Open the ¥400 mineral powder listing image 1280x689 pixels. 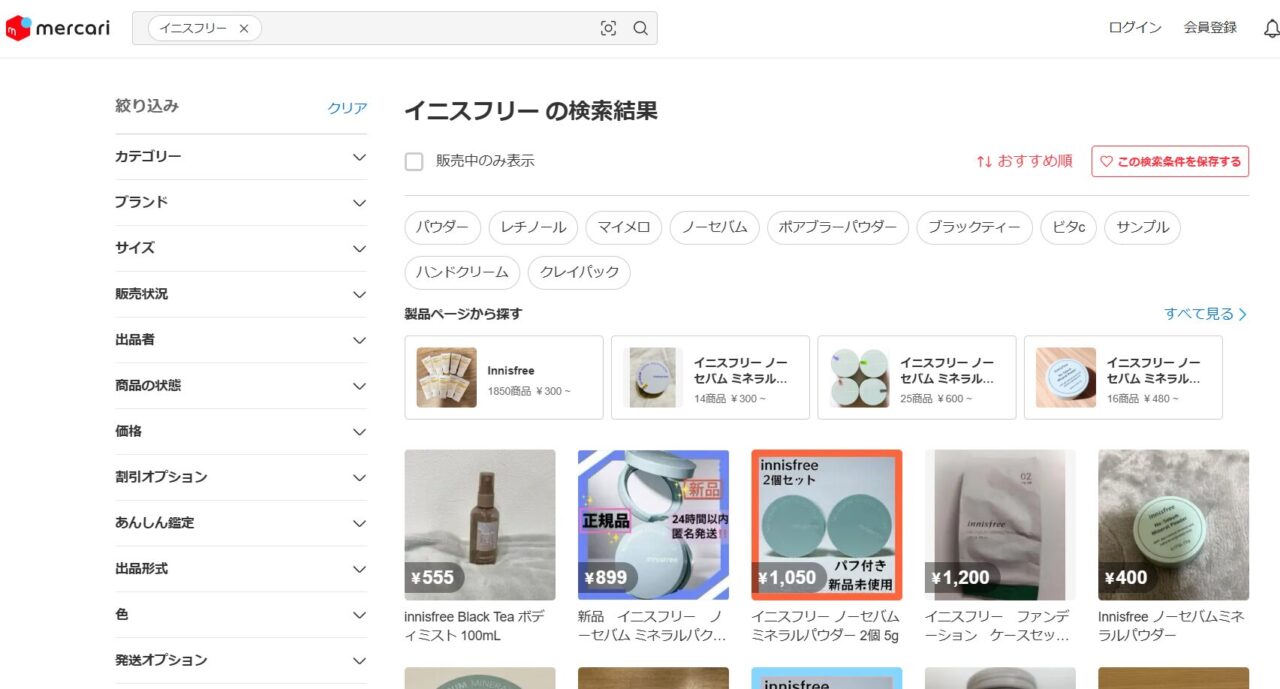click(x=1174, y=525)
